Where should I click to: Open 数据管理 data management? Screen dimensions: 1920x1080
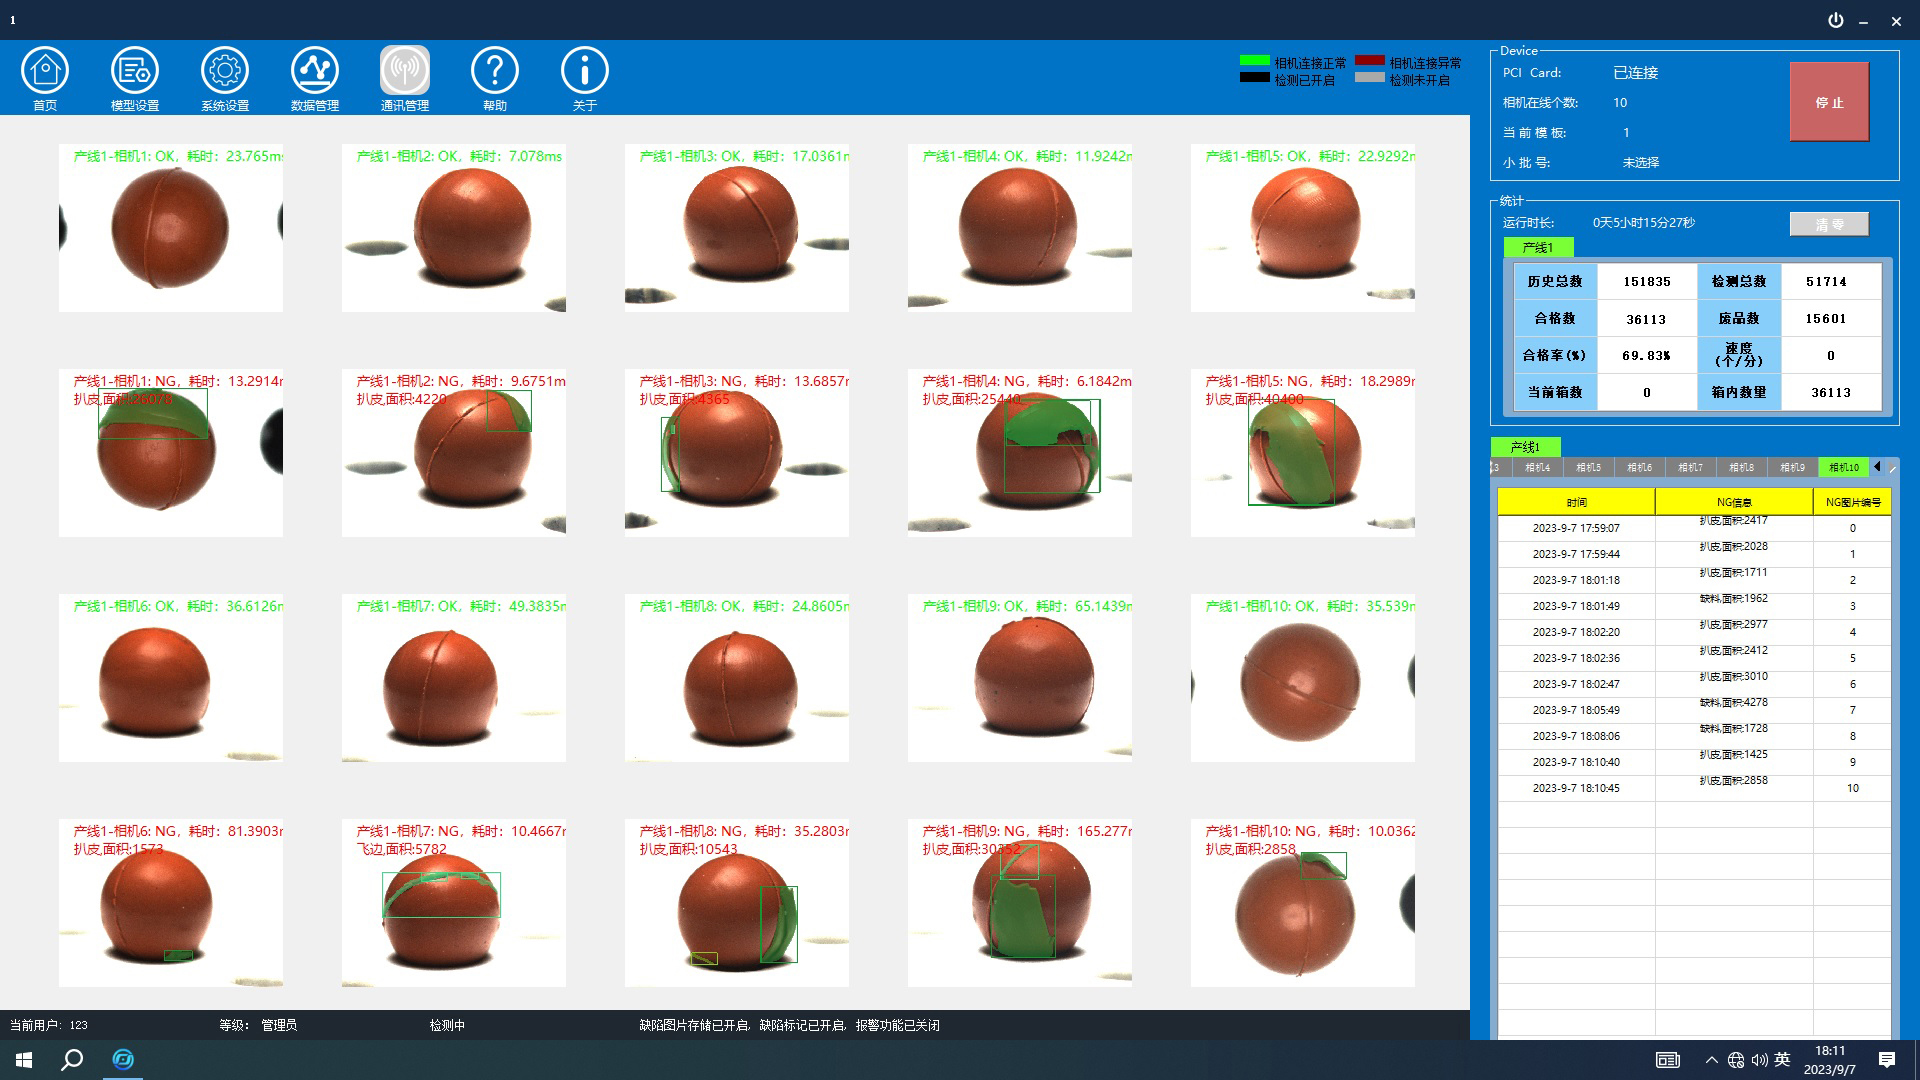(x=315, y=72)
